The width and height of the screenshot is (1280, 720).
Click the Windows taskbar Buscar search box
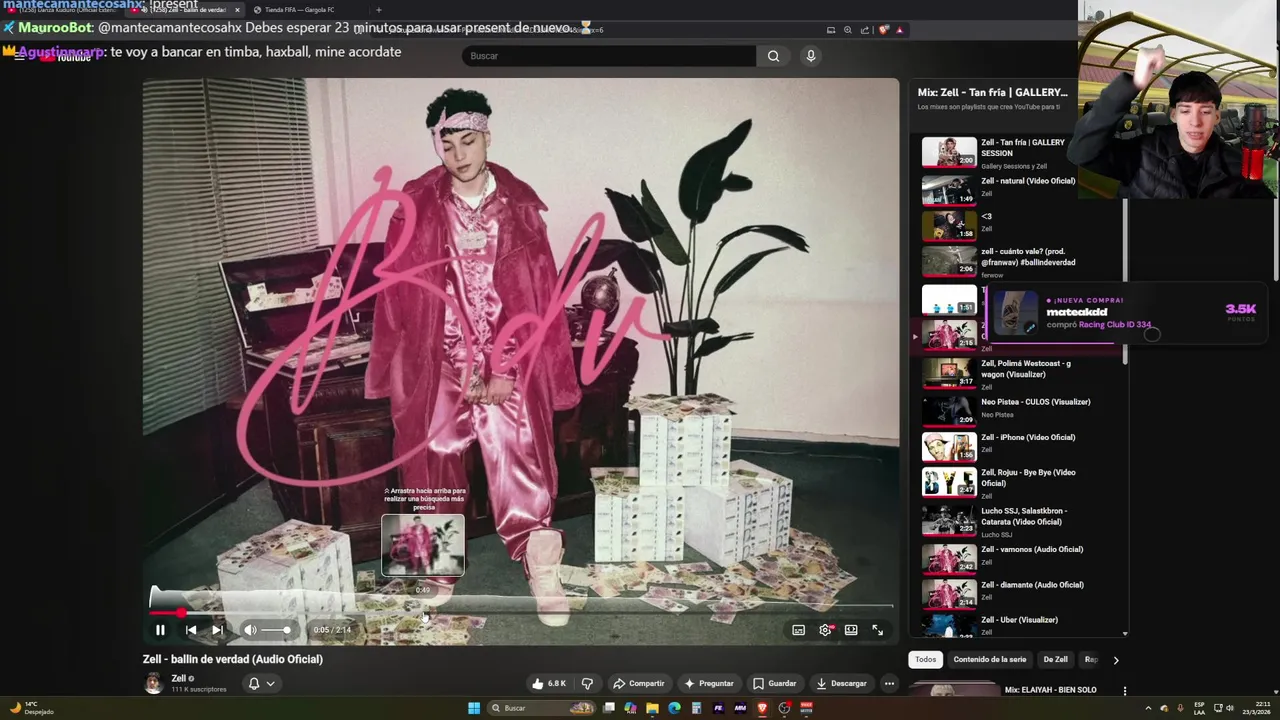point(540,708)
